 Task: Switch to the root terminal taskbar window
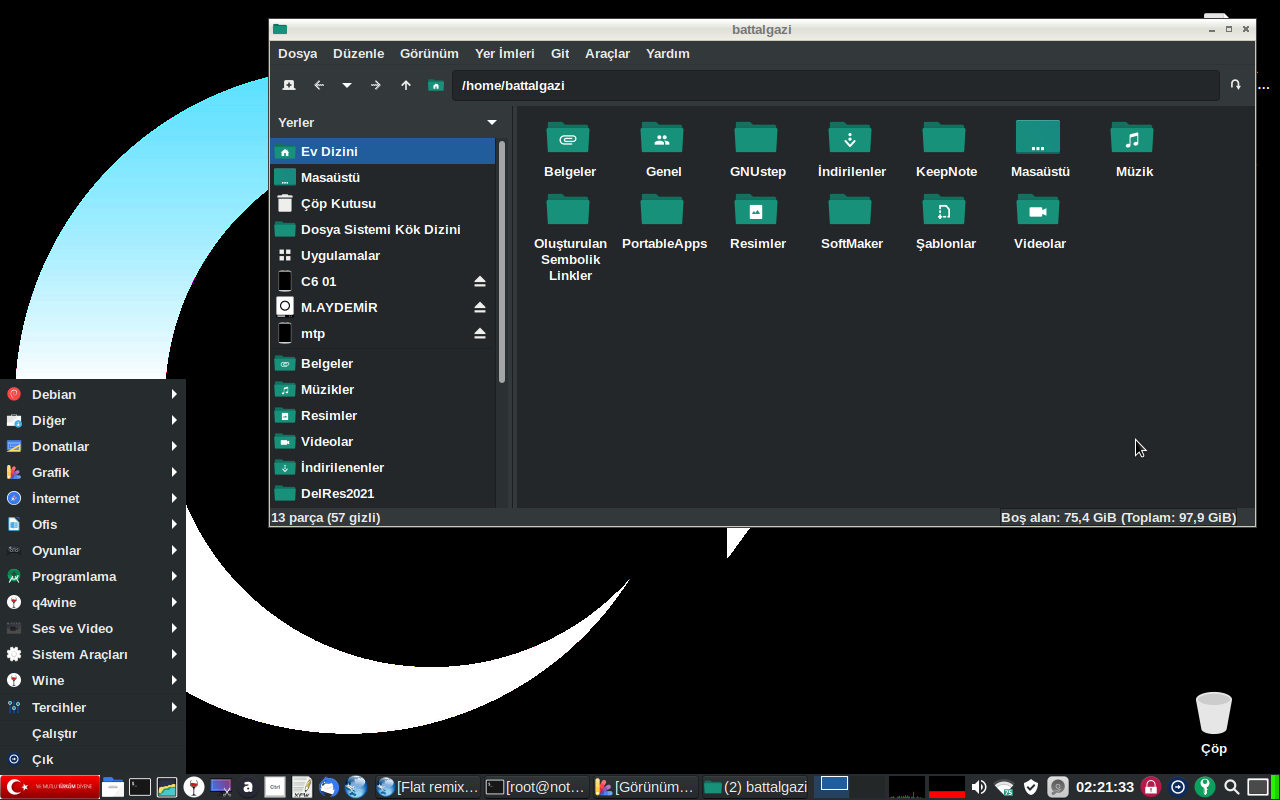pos(536,787)
